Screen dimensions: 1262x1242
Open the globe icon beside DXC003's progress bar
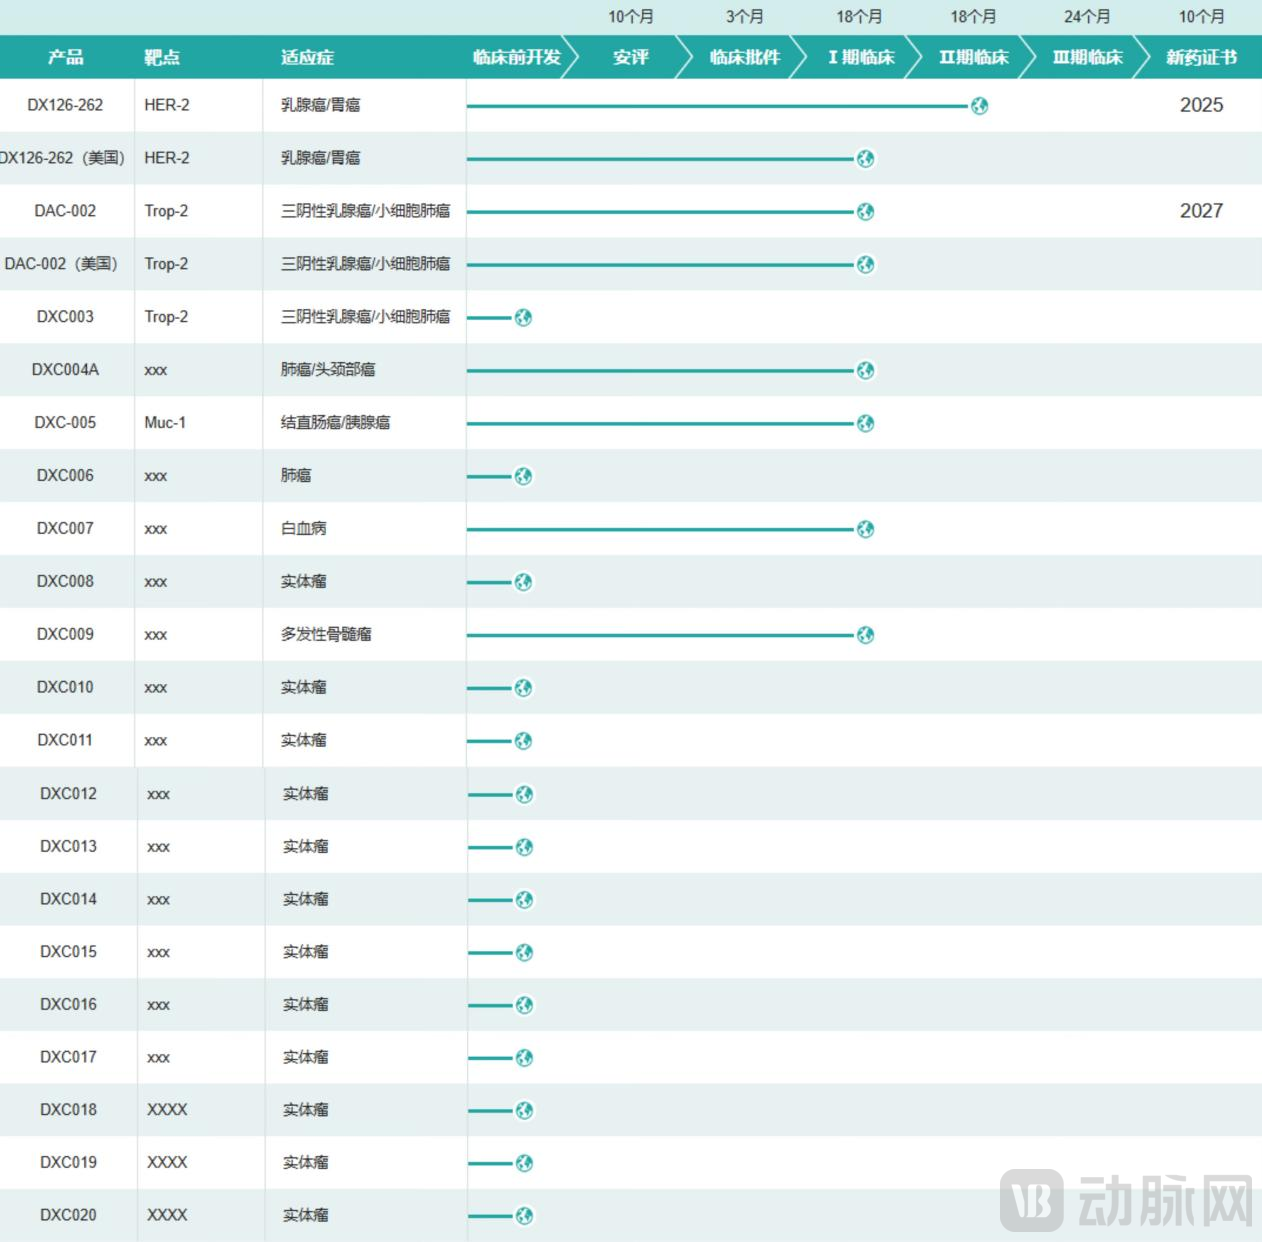tap(522, 318)
